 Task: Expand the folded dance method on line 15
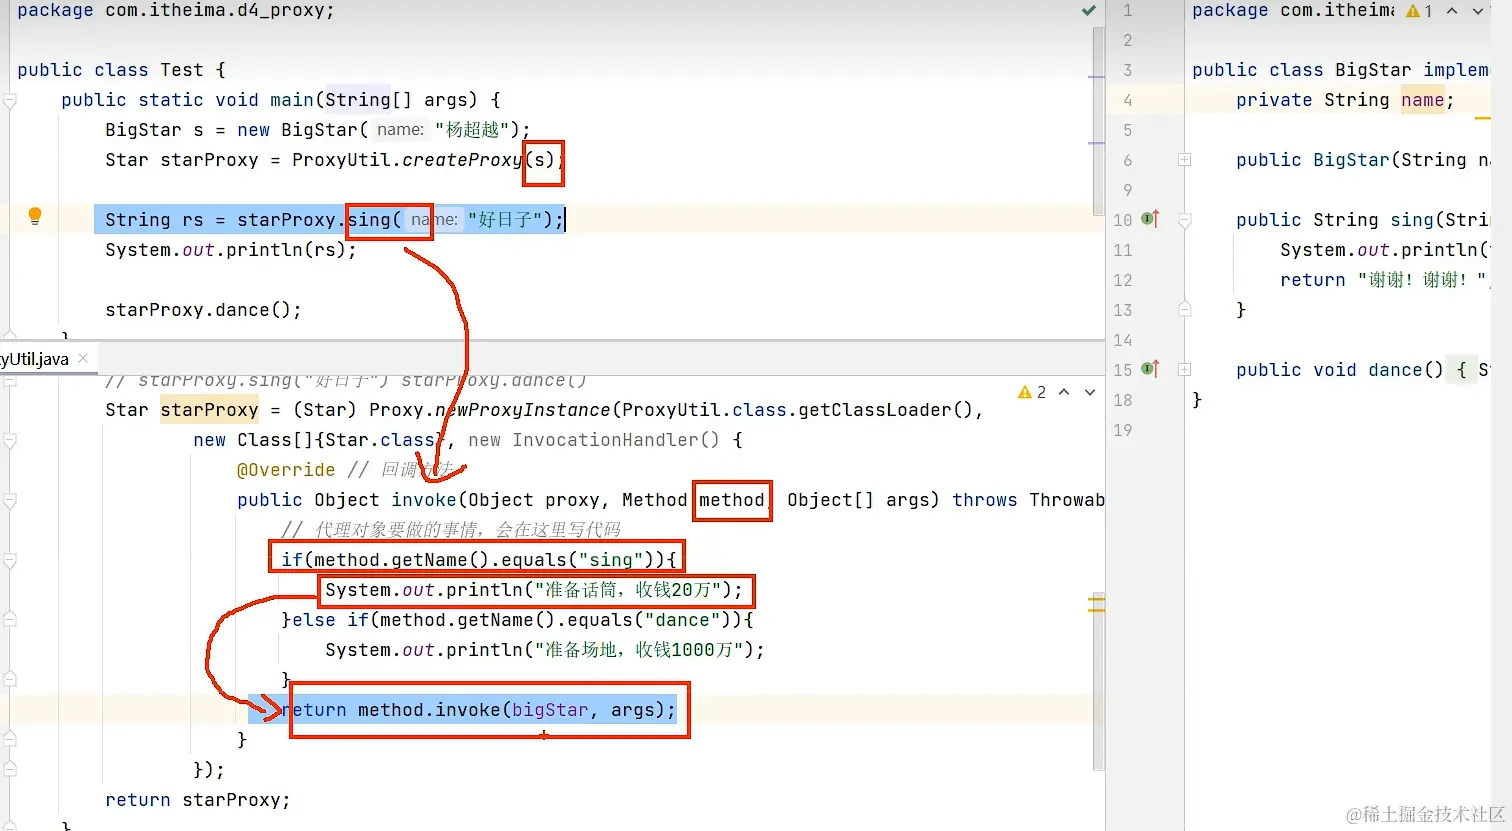(1184, 370)
